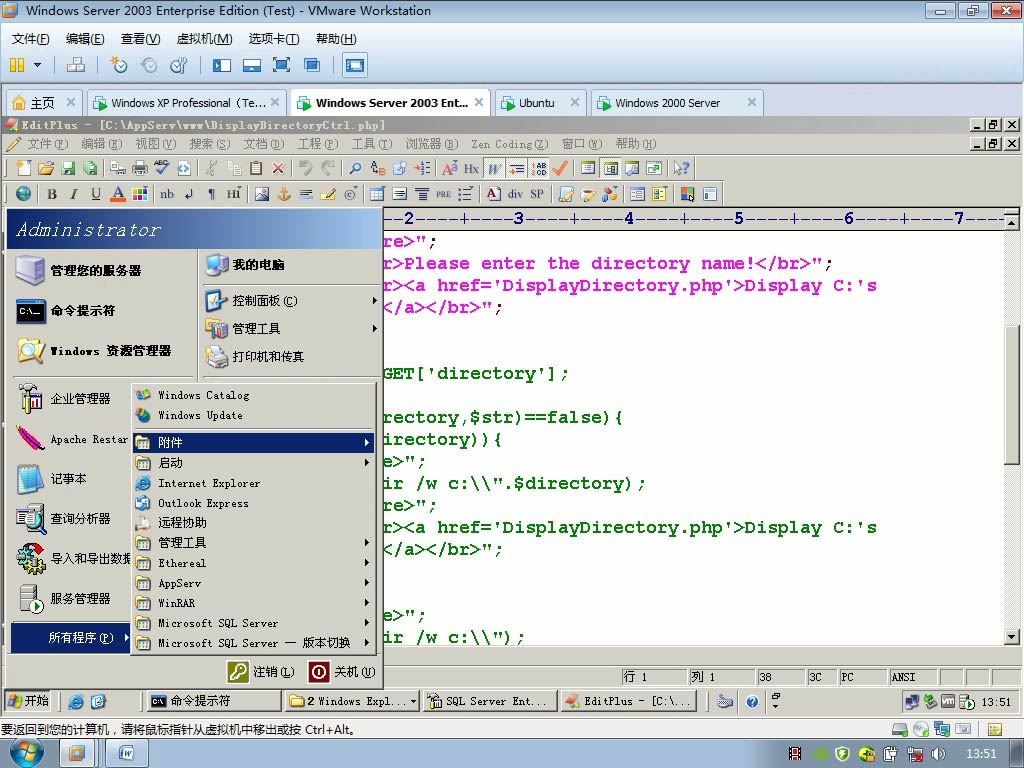Click 所有程序 in the Start menu
The height and width of the screenshot is (768, 1024).
71,637
